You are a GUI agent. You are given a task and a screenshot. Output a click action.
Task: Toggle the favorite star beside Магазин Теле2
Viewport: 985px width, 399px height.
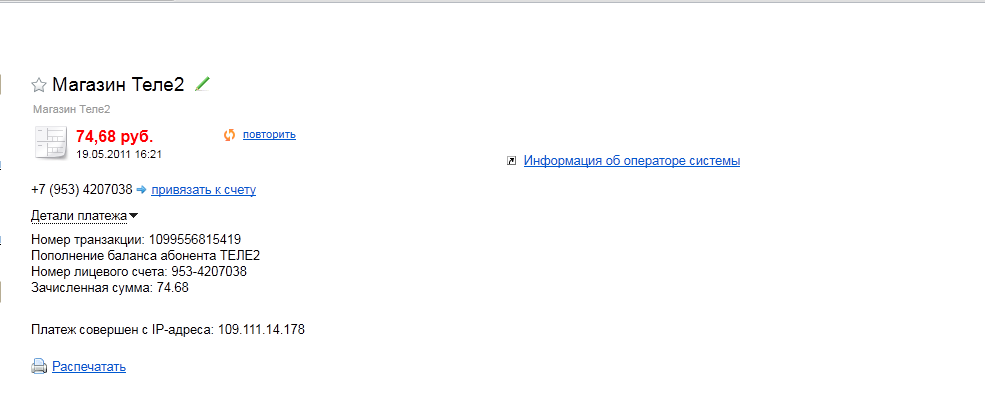coord(39,85)
